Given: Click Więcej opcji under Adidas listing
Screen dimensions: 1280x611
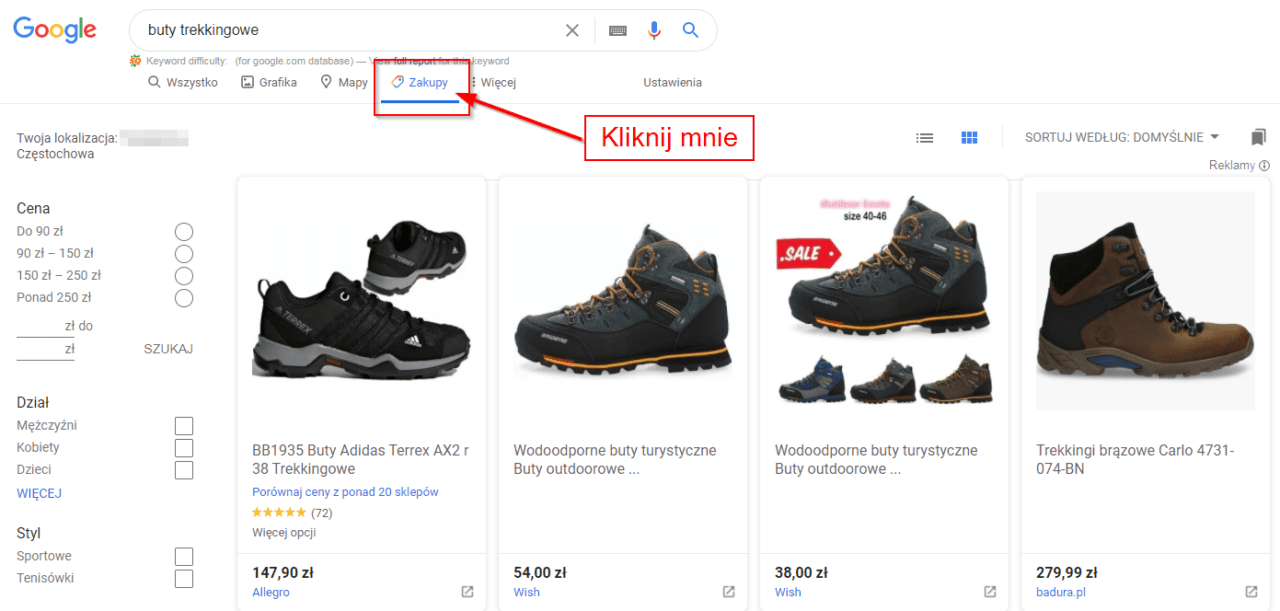Looking at the screenshot, I should pyautogui.click(x=284, y=533).
